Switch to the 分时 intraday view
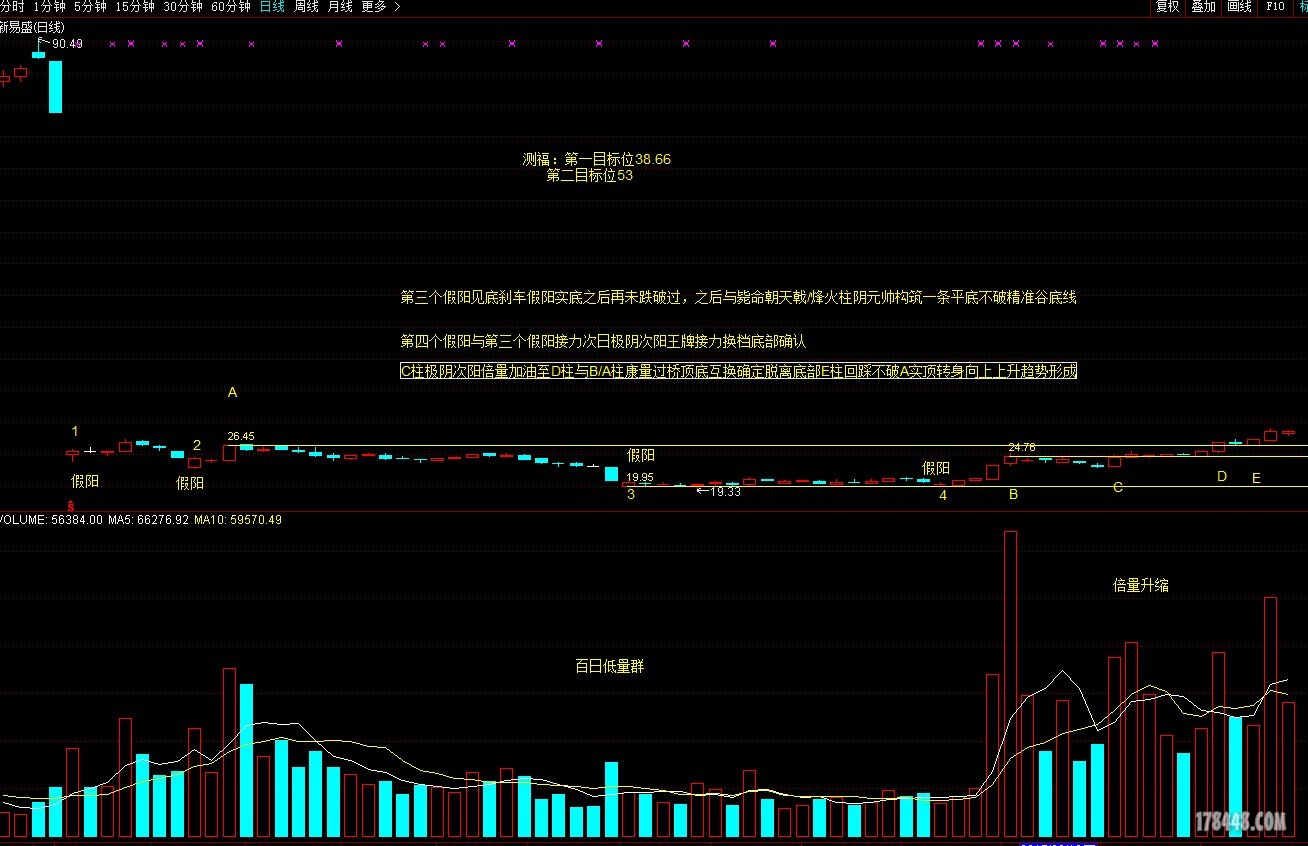The height and width of the screenshot is (846, 1308). pos(11,6)
